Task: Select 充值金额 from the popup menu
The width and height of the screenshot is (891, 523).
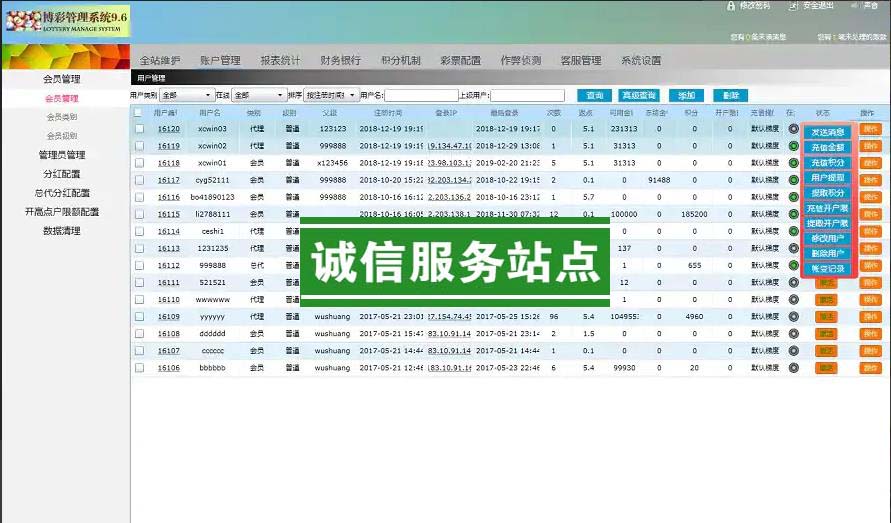Action: (827, 147)
